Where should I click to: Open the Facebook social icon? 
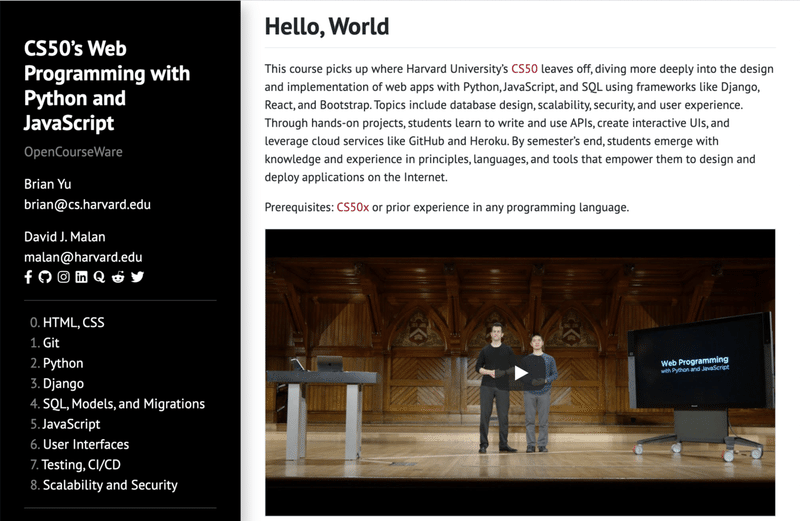coord(28,277)
